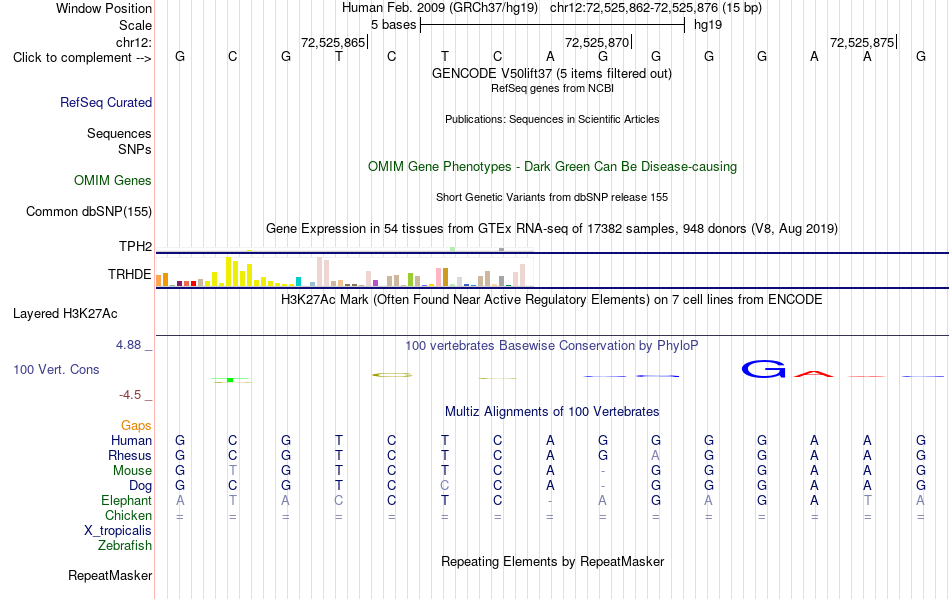Click the OMIM Gene Phenotypes track title
Image resolution: width=950 pixels, height=599 pixels.
pyautogui.click(x=553, y=167)
